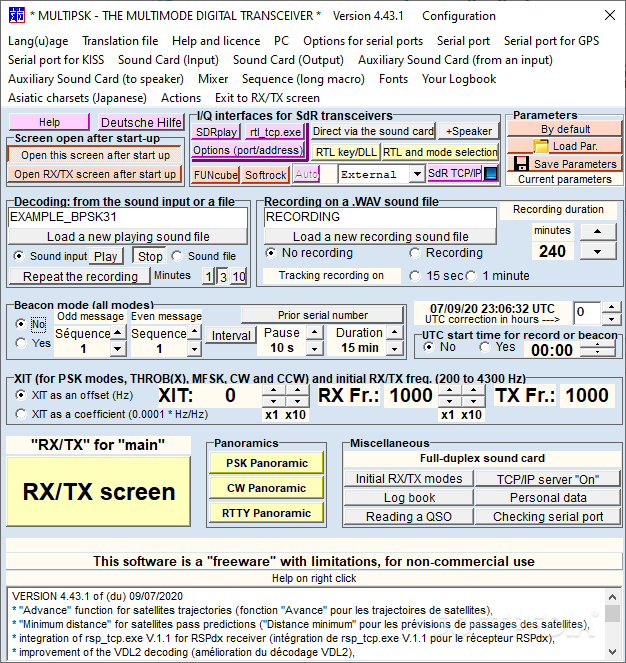Screen dimensions: 626x663
Task: Set repeat Minutes to 10
Action: tap(239, 277)
